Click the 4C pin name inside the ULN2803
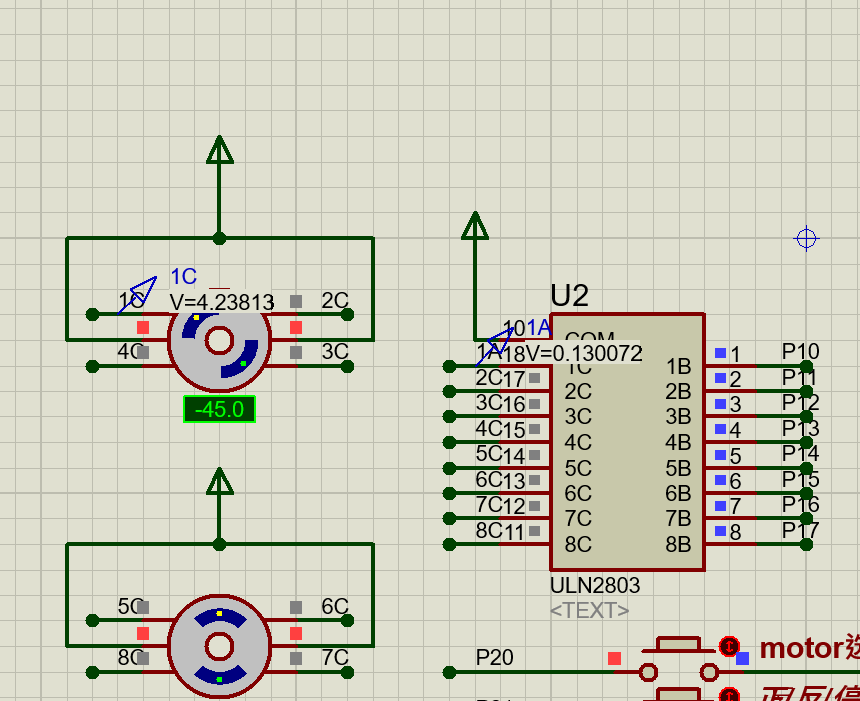Screen dimensions: 860x701 pos(578,443)
